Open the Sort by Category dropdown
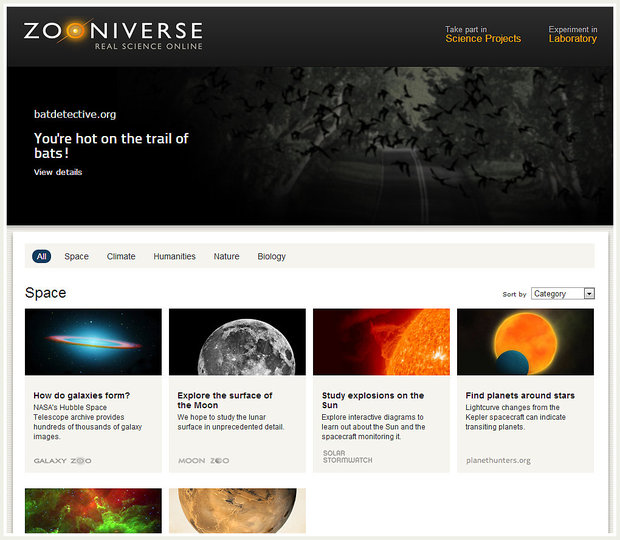 click(x=563, y=294)
